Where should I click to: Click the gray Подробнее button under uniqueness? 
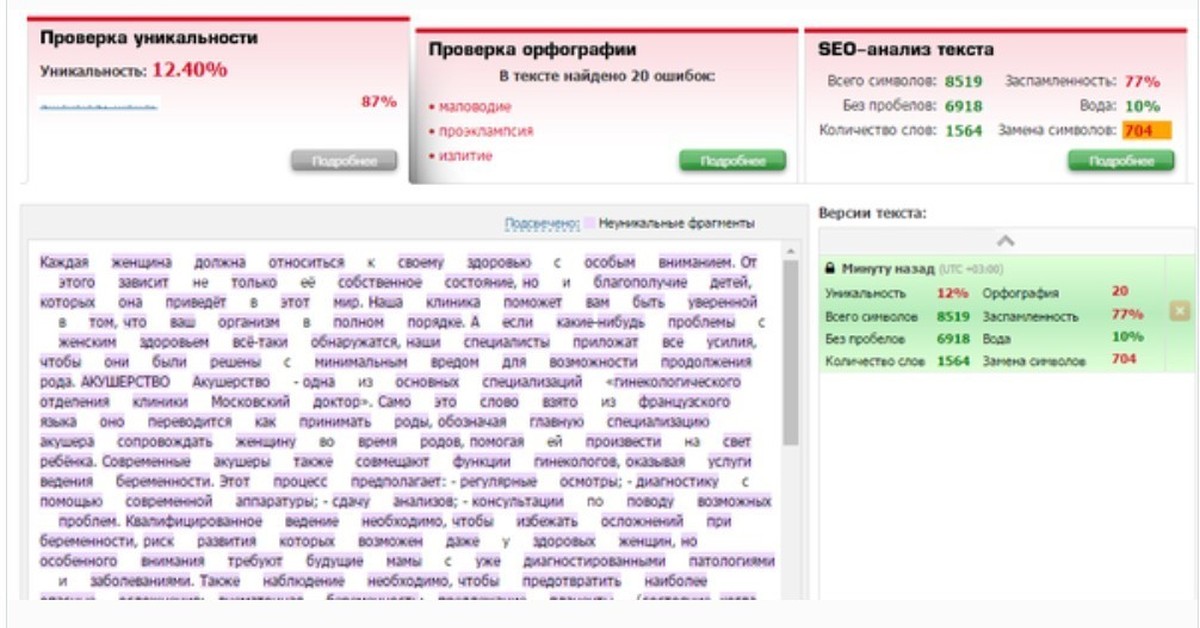point(344,161)
